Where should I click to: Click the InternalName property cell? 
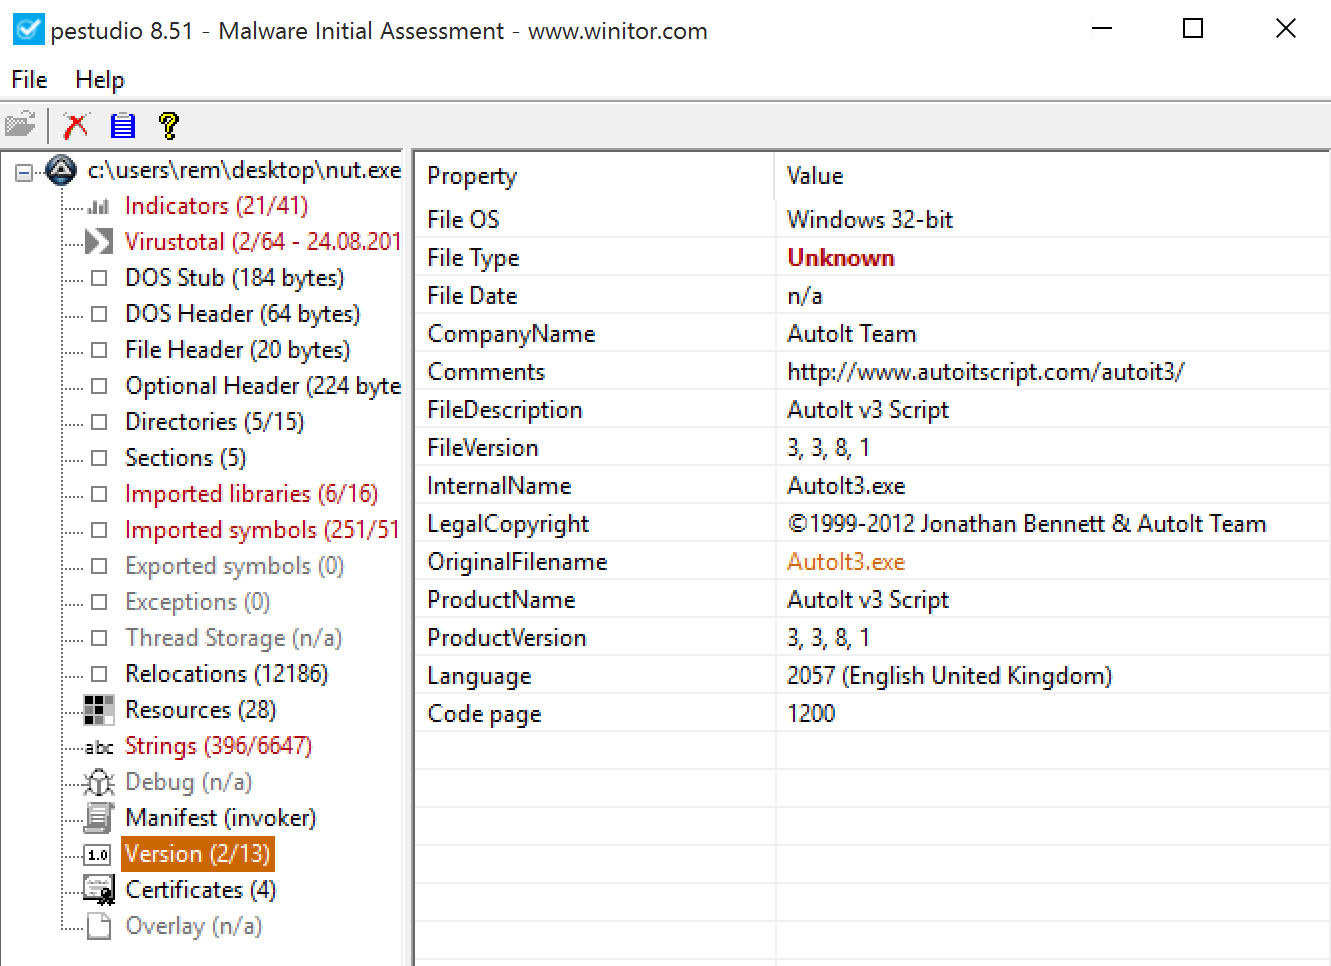pyautogui.click(x=499, y=486)
